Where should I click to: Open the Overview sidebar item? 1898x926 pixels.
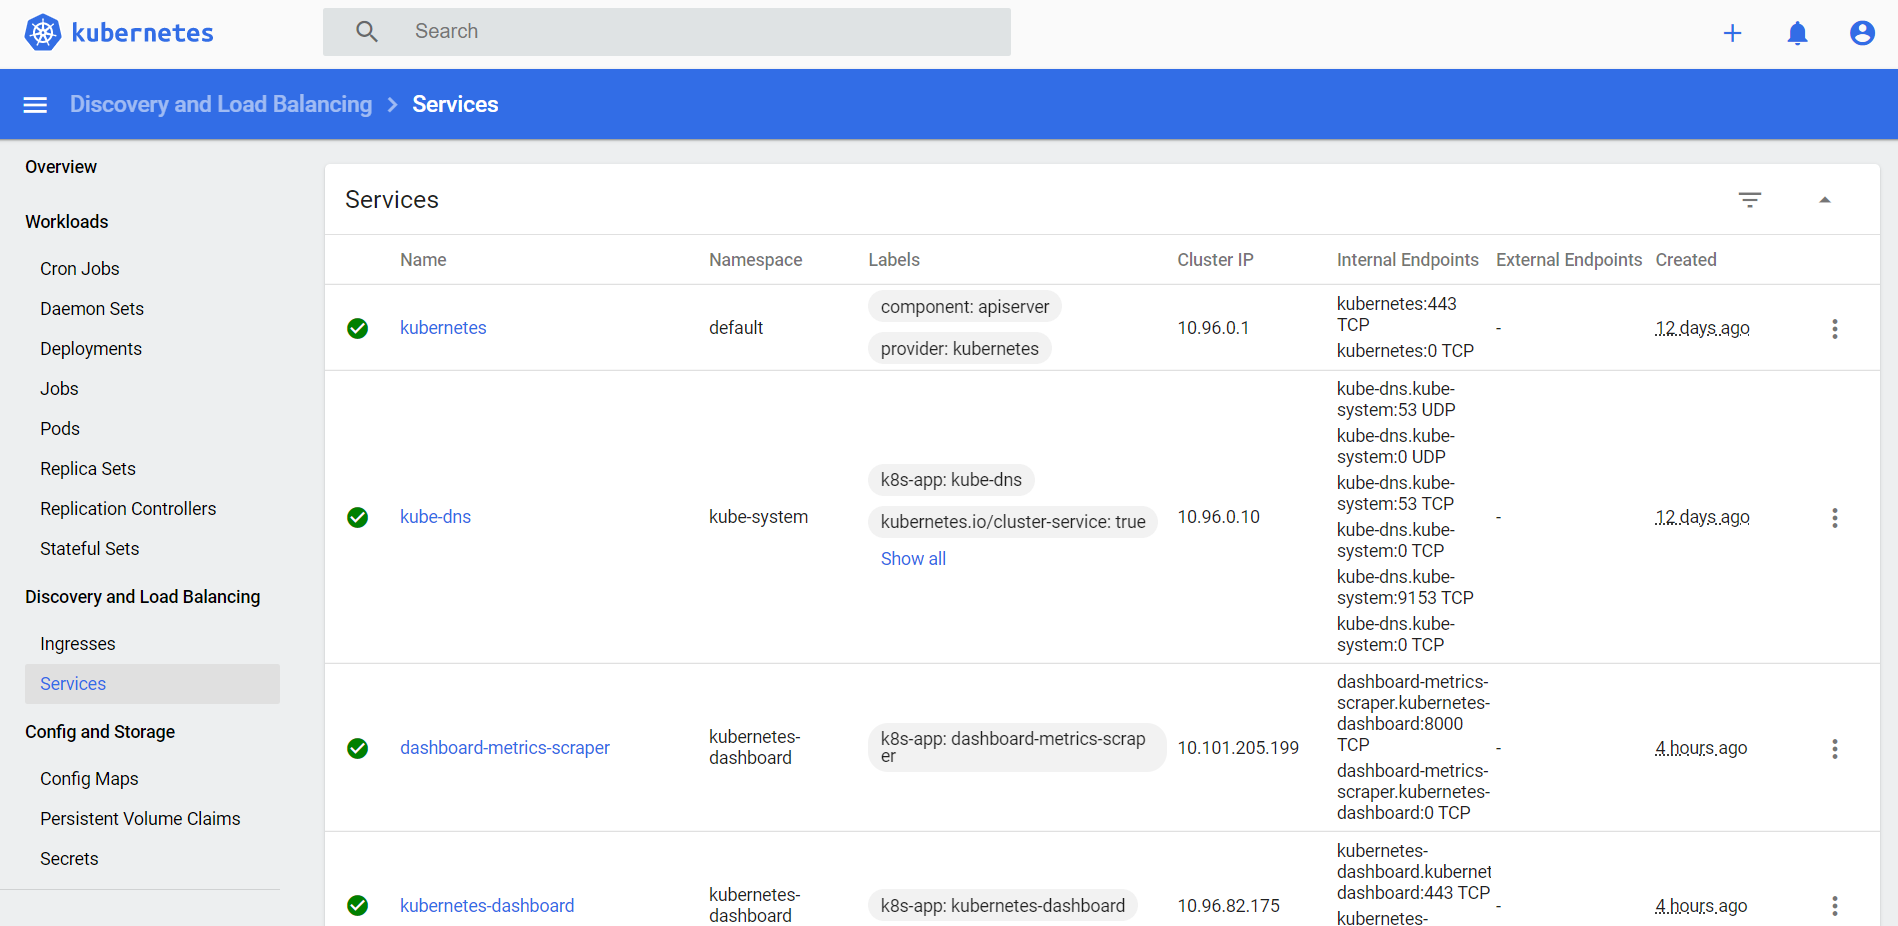click(61, 167)
